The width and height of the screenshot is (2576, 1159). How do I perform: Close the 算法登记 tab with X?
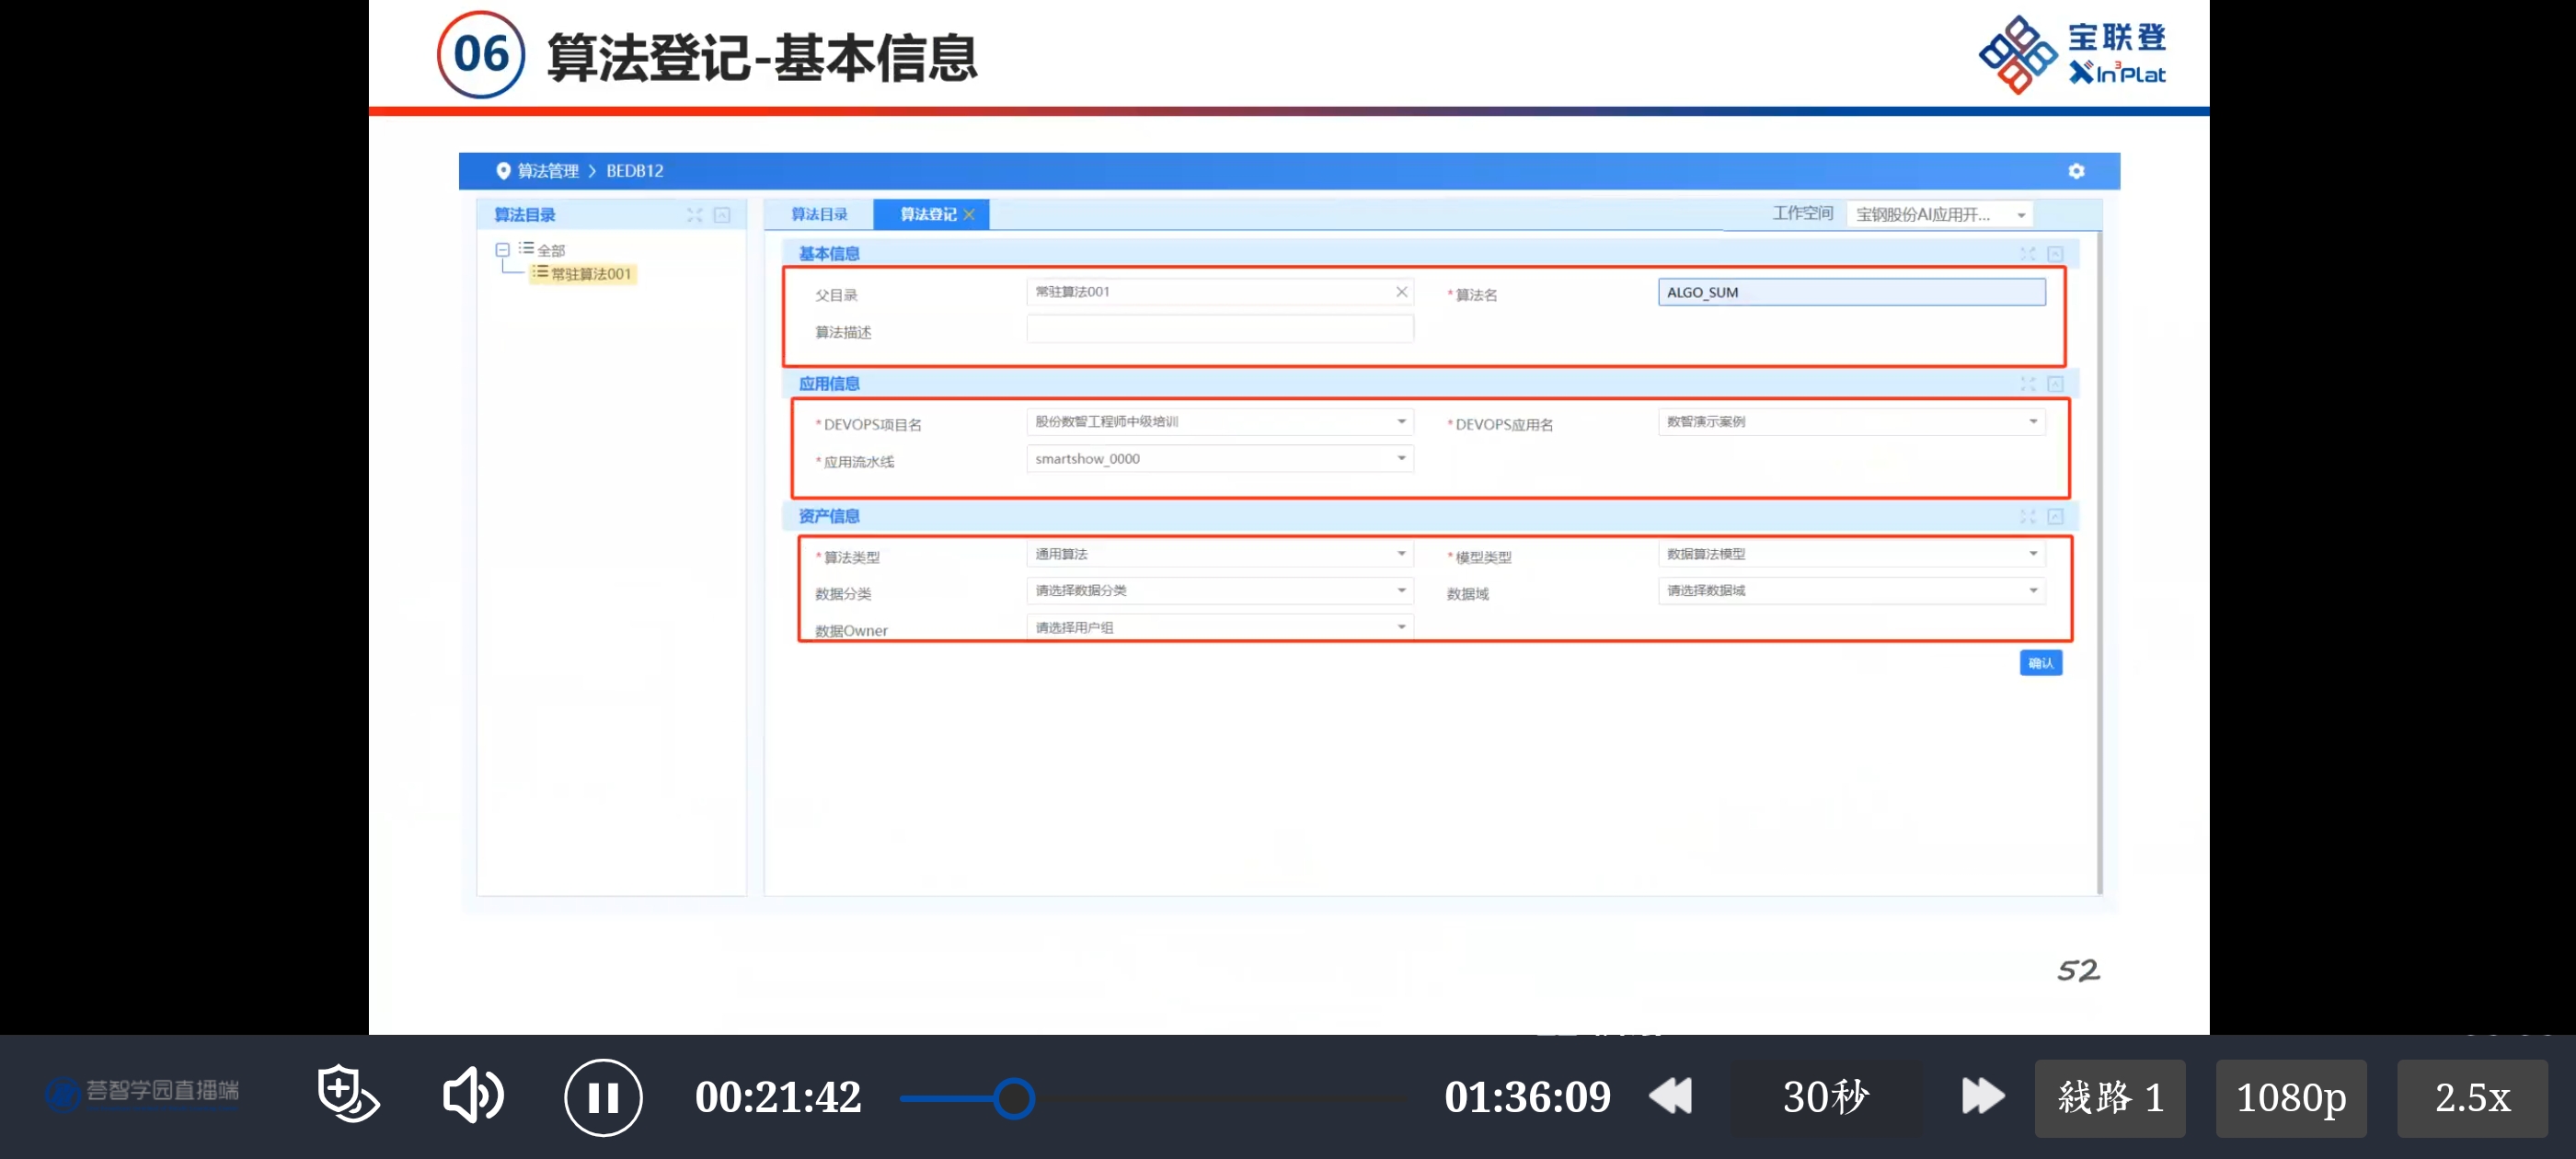[969, 215]
